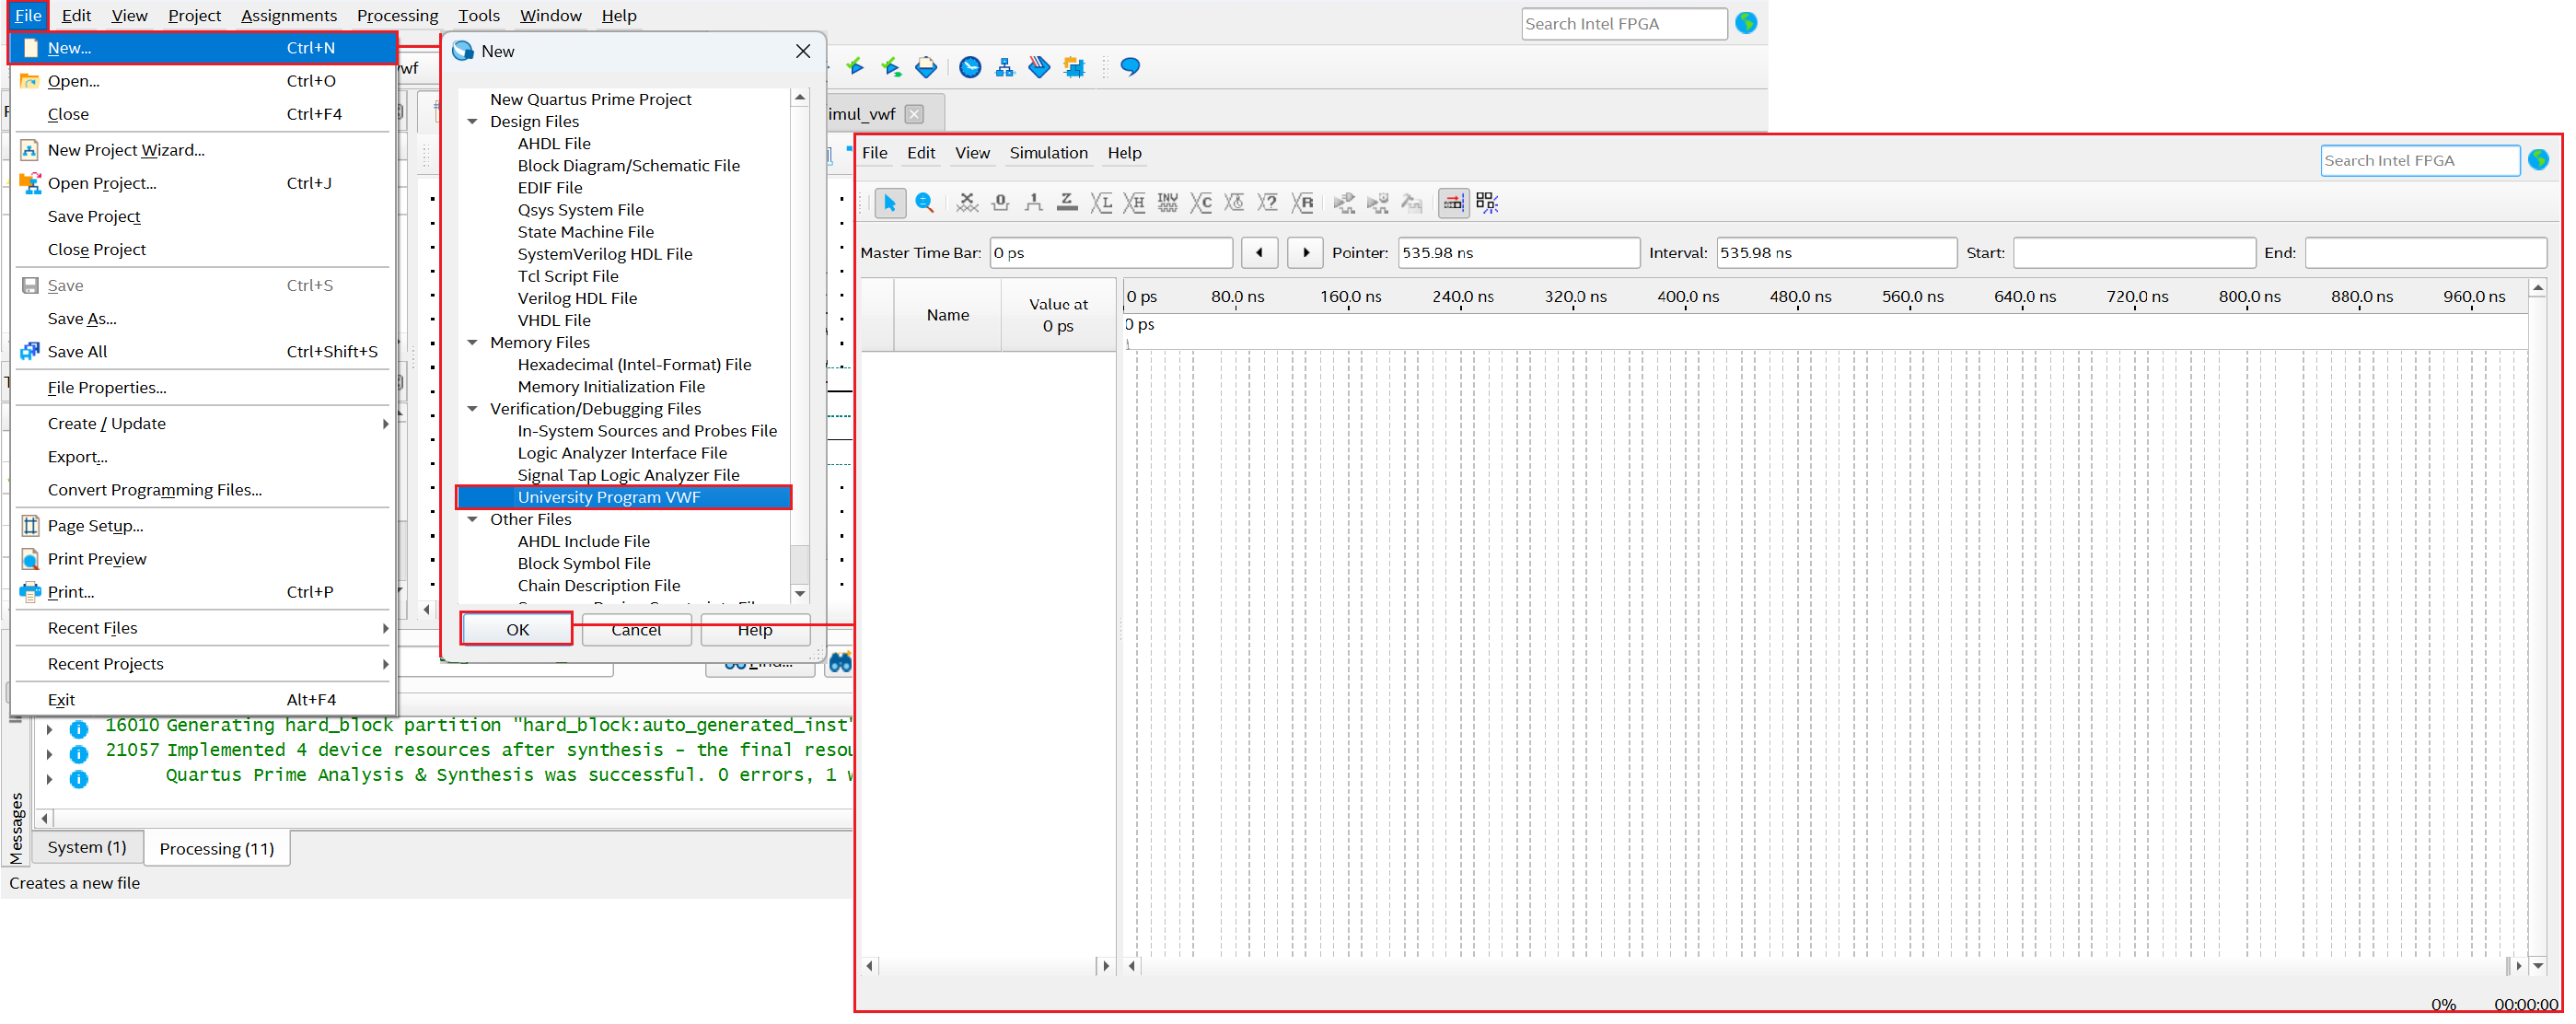2576x1024 pixels.
Task: Click the binoculars icon below the New dialog
Action: (840, 662)
